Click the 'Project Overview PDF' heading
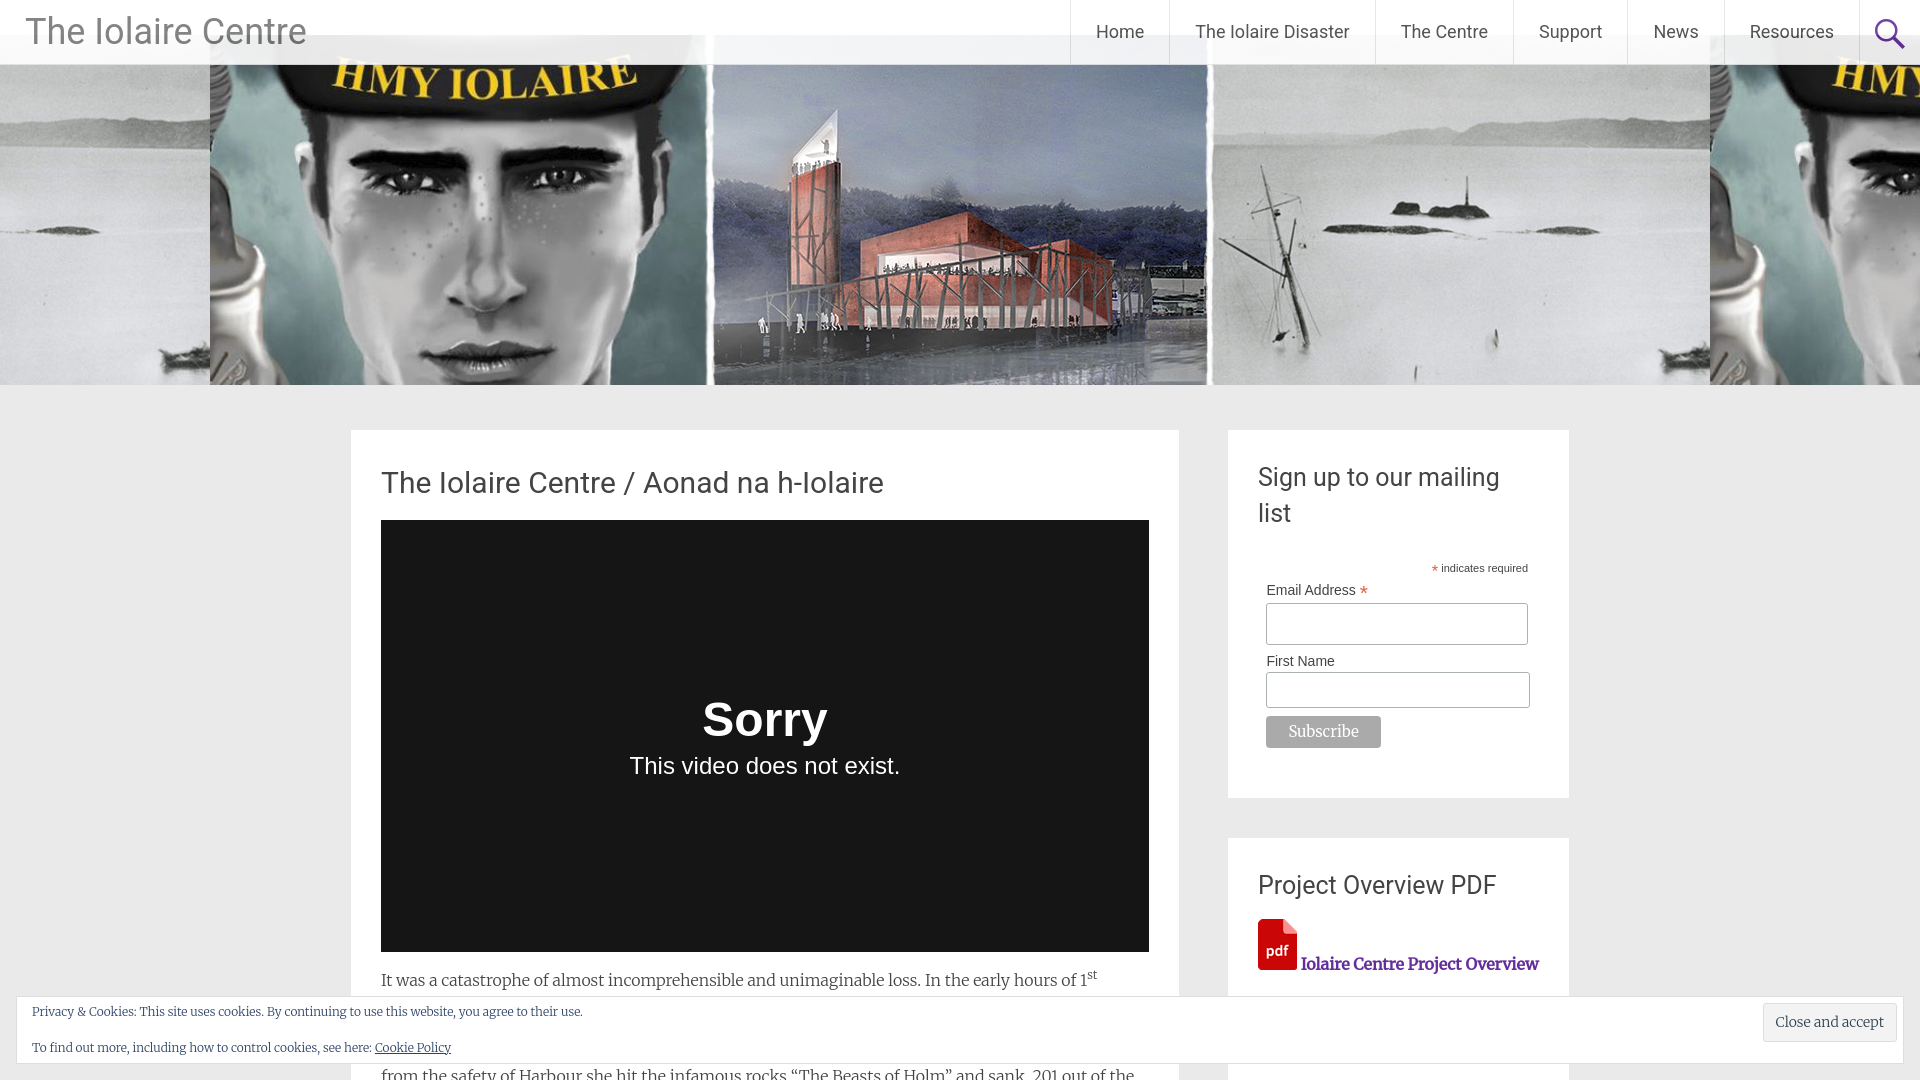This screenshot has height=1080, width=1920. tap(1377, 885)
